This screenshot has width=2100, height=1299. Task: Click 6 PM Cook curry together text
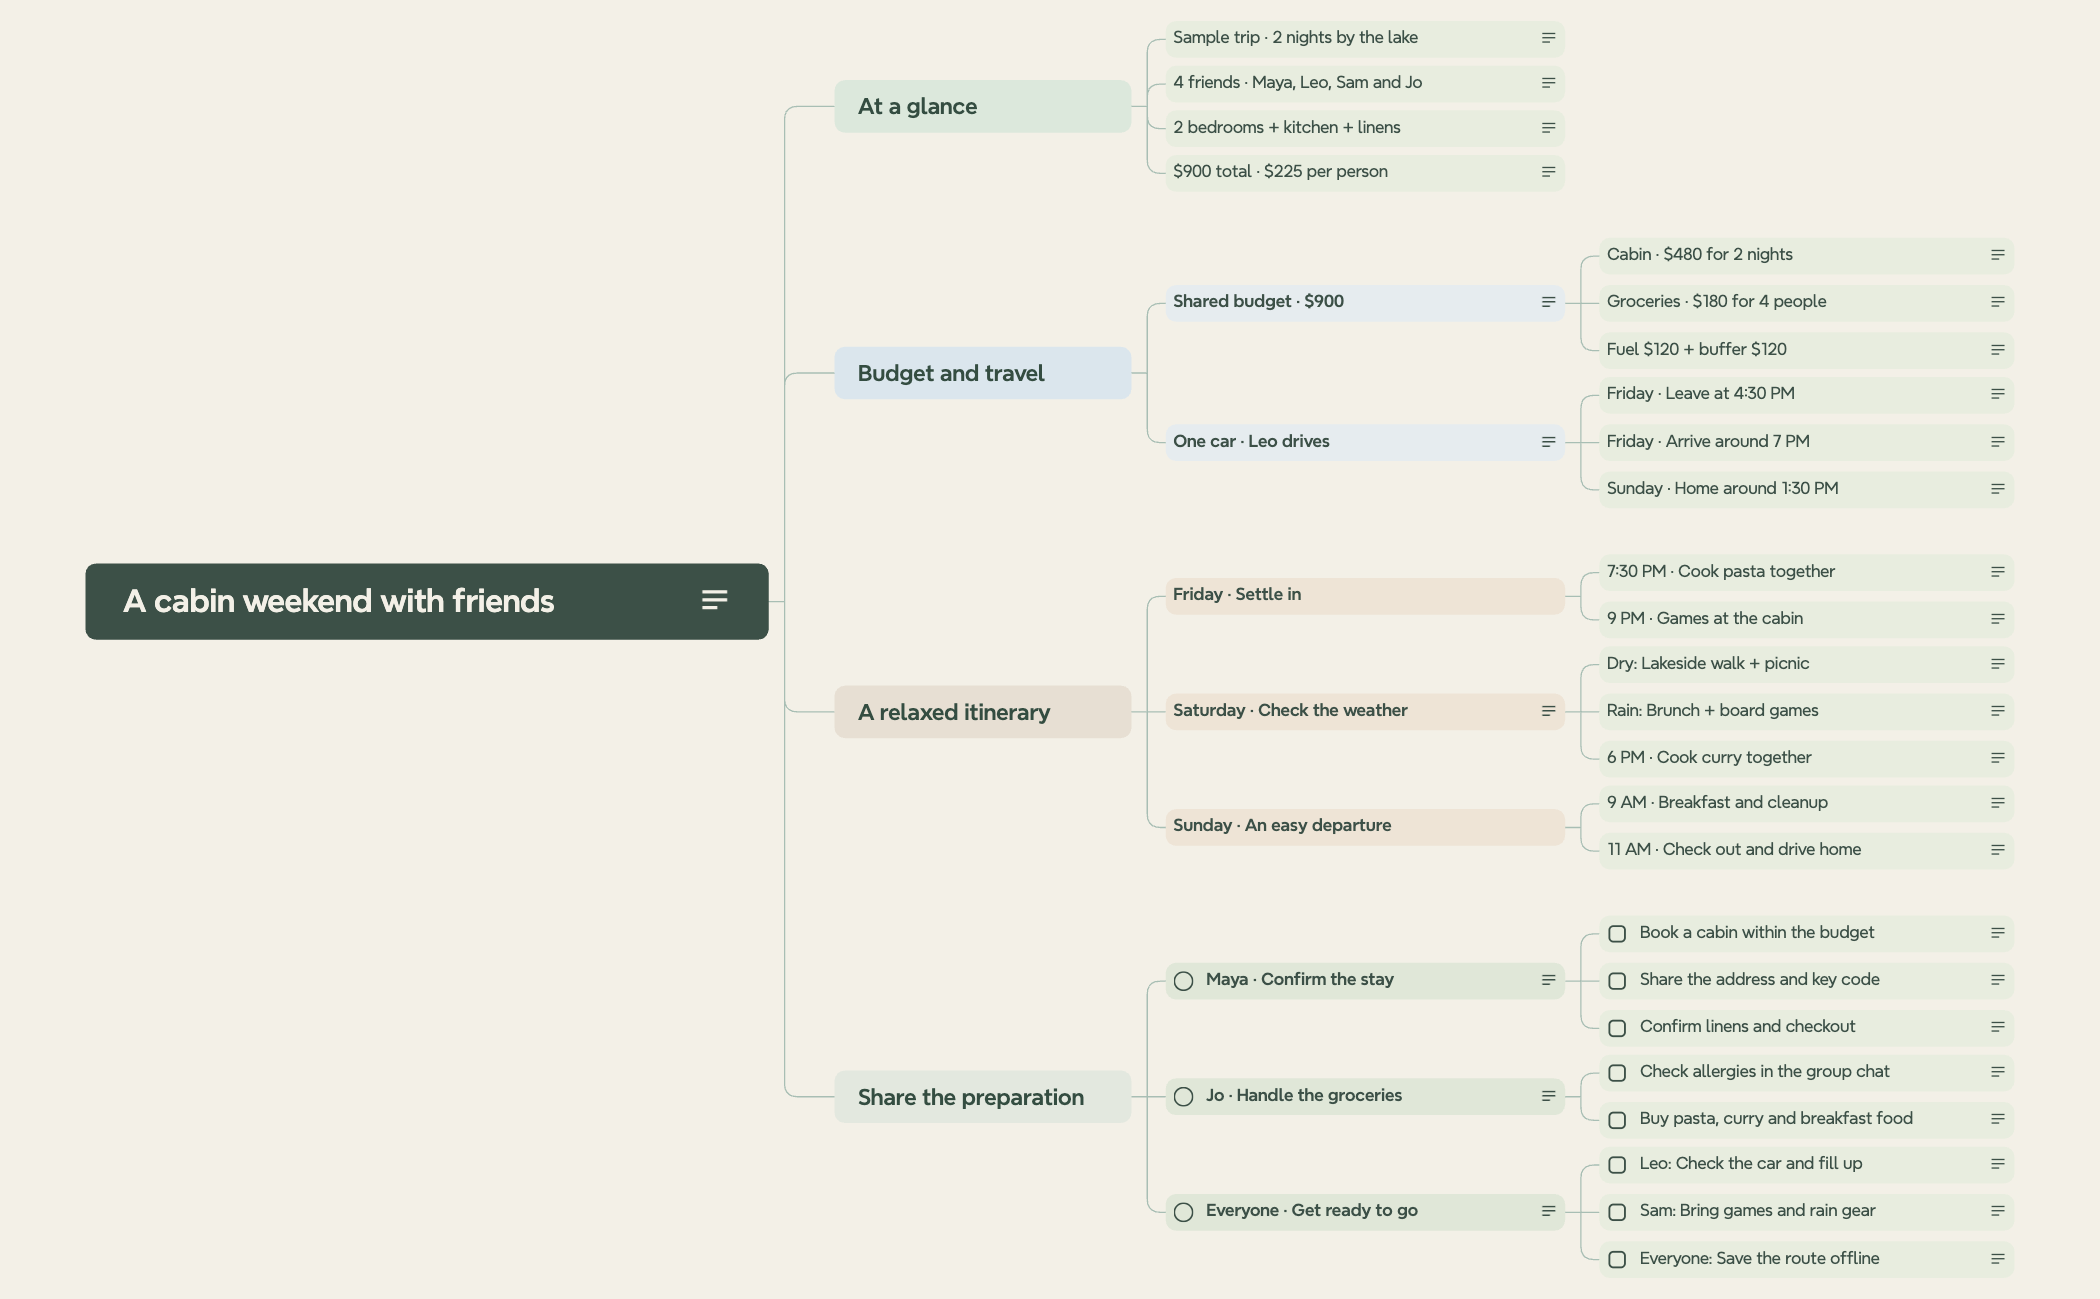(1709, 758)
